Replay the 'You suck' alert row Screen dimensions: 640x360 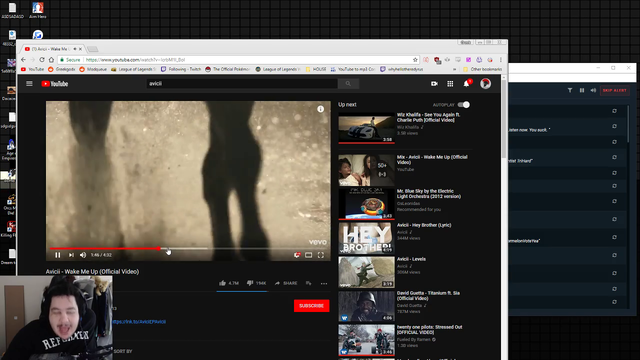click(x=614, y=127)
